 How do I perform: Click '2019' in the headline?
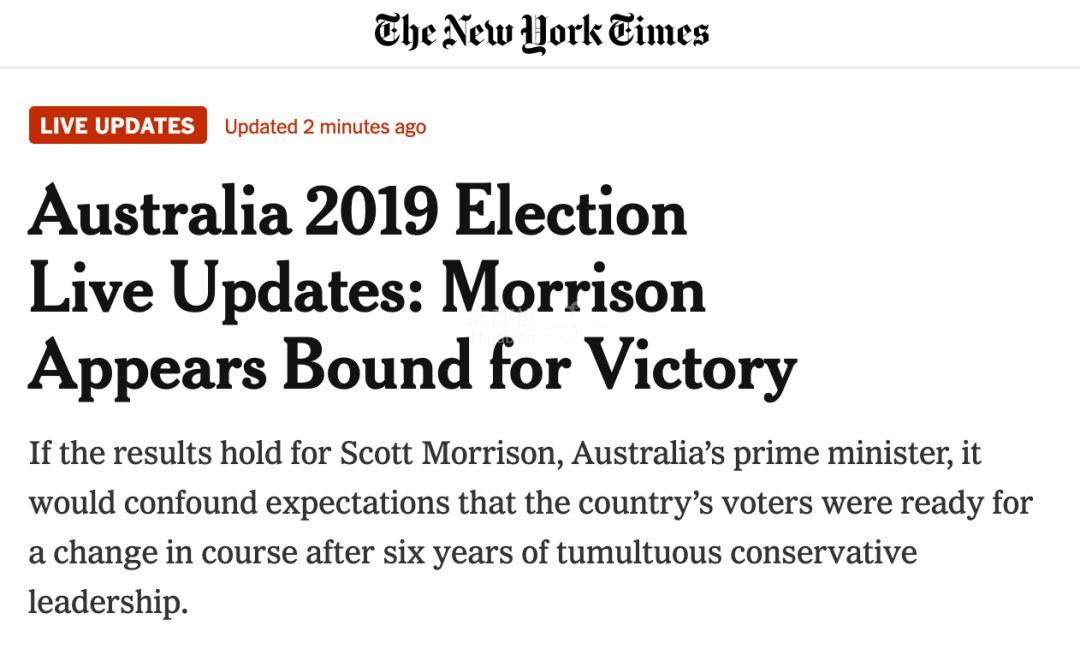[371, 212]
